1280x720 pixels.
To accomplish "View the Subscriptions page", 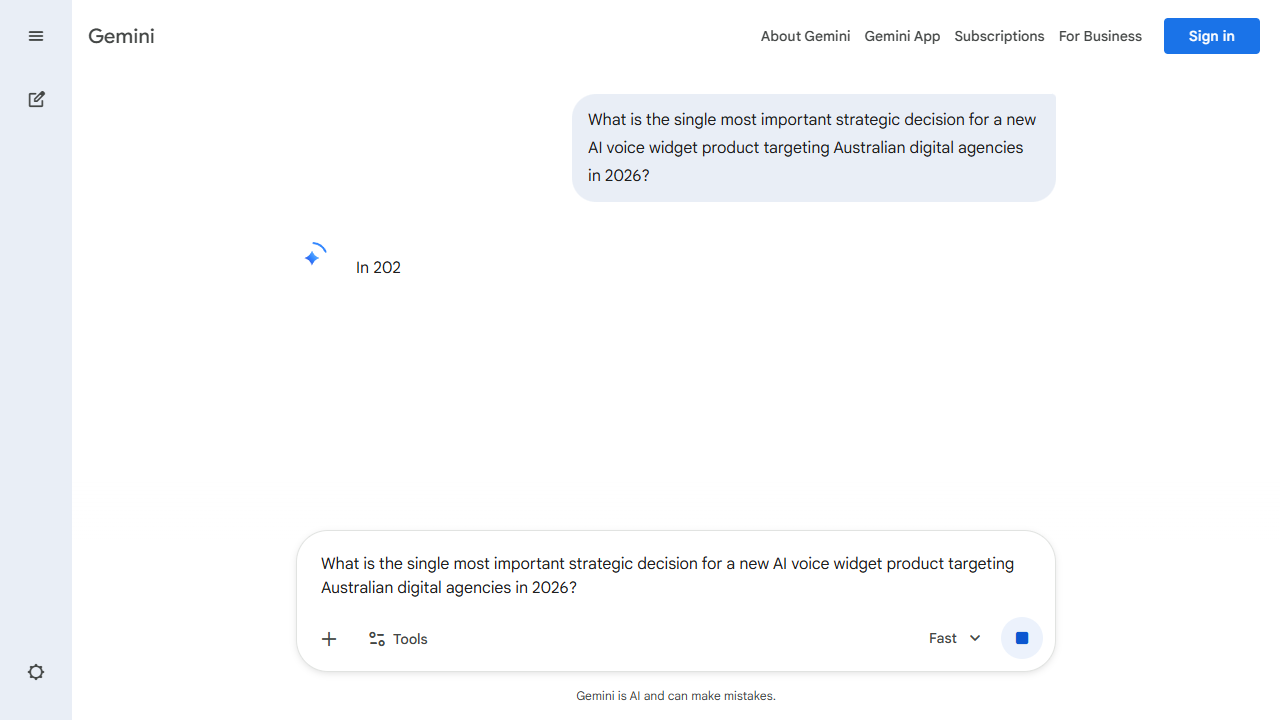I will pos(999,36).
